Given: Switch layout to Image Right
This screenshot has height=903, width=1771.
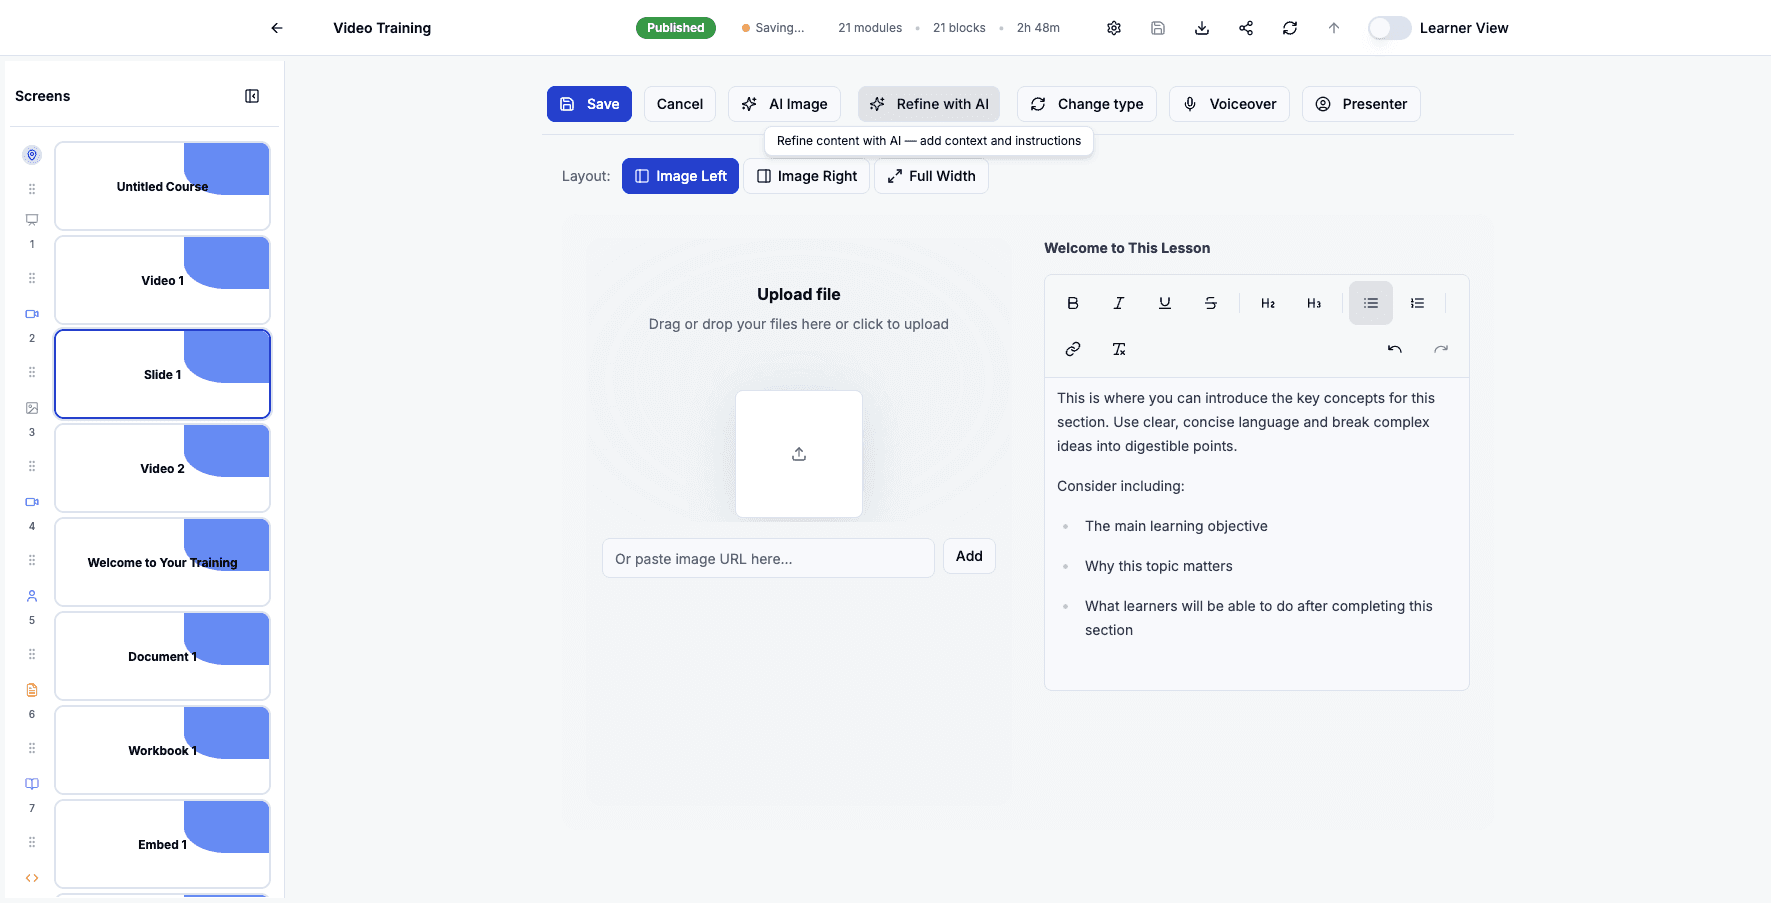Looking at the screenshot, I should pyautogui.click(x=806, y=176).
